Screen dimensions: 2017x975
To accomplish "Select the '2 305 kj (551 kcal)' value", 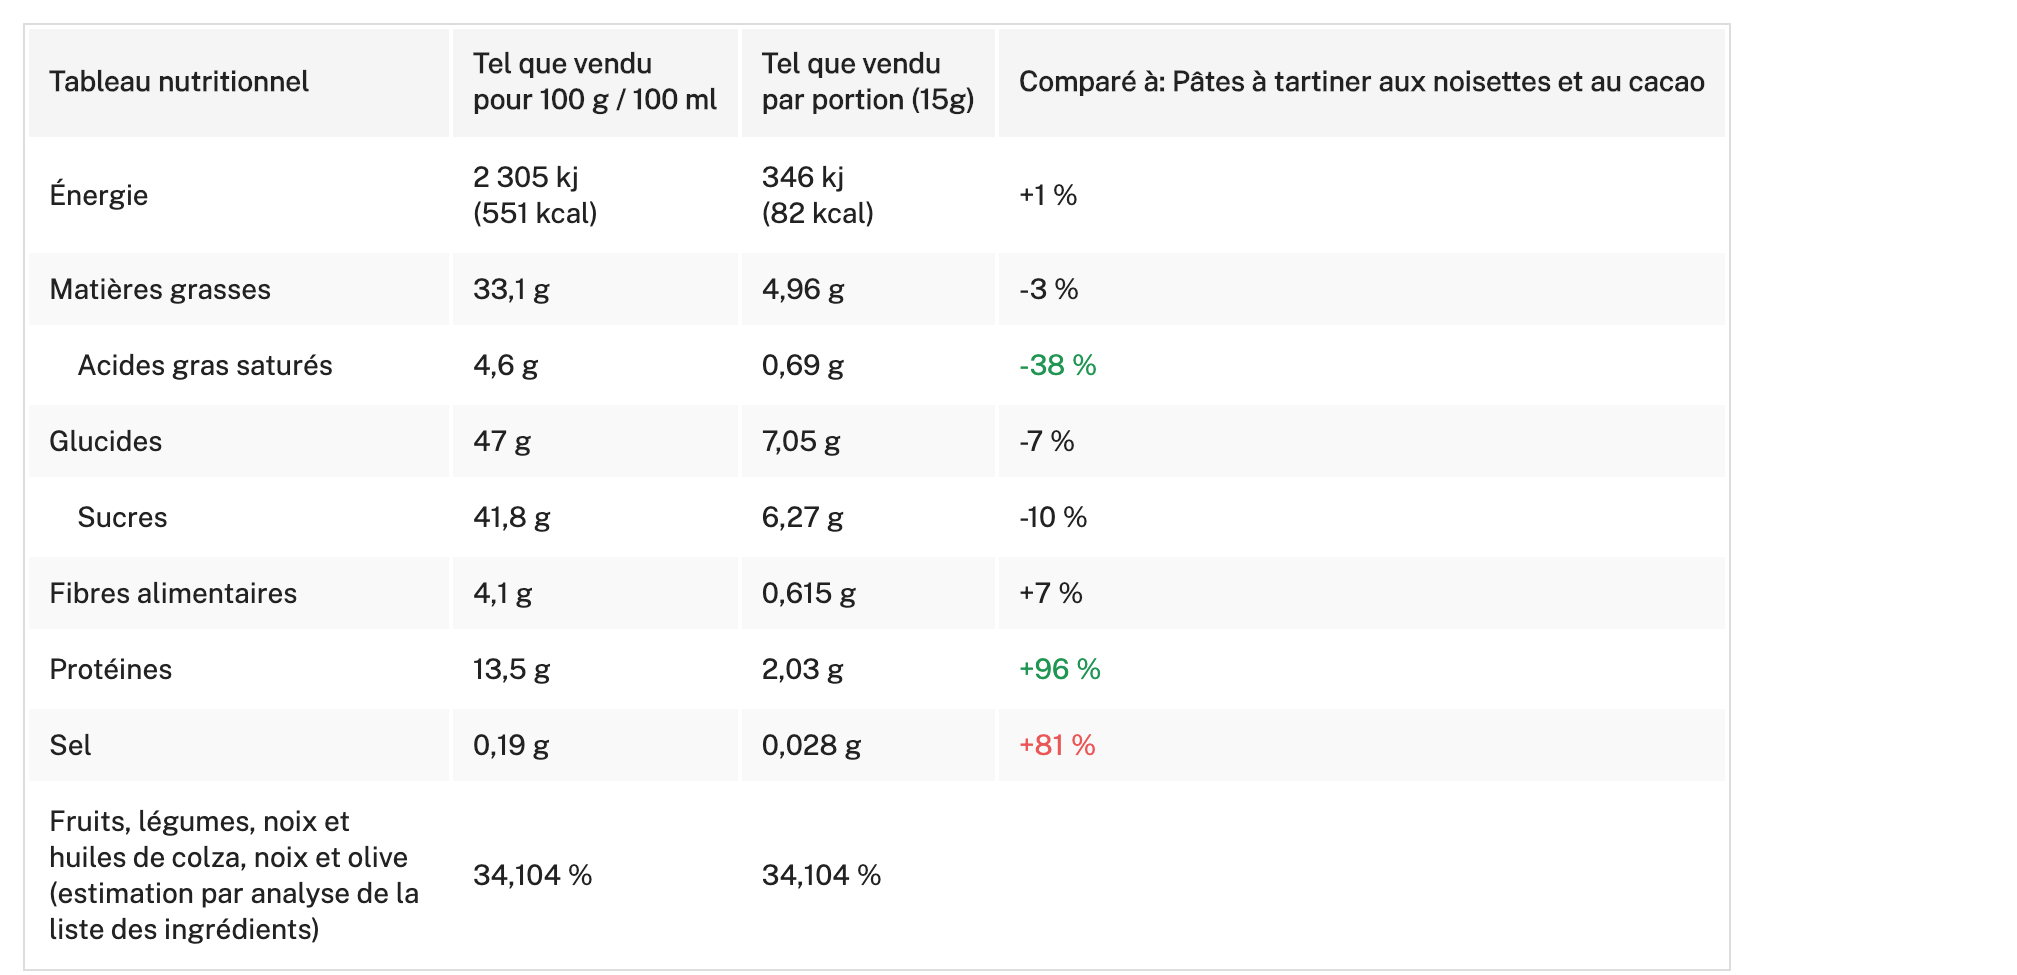I will click(535, 195).
